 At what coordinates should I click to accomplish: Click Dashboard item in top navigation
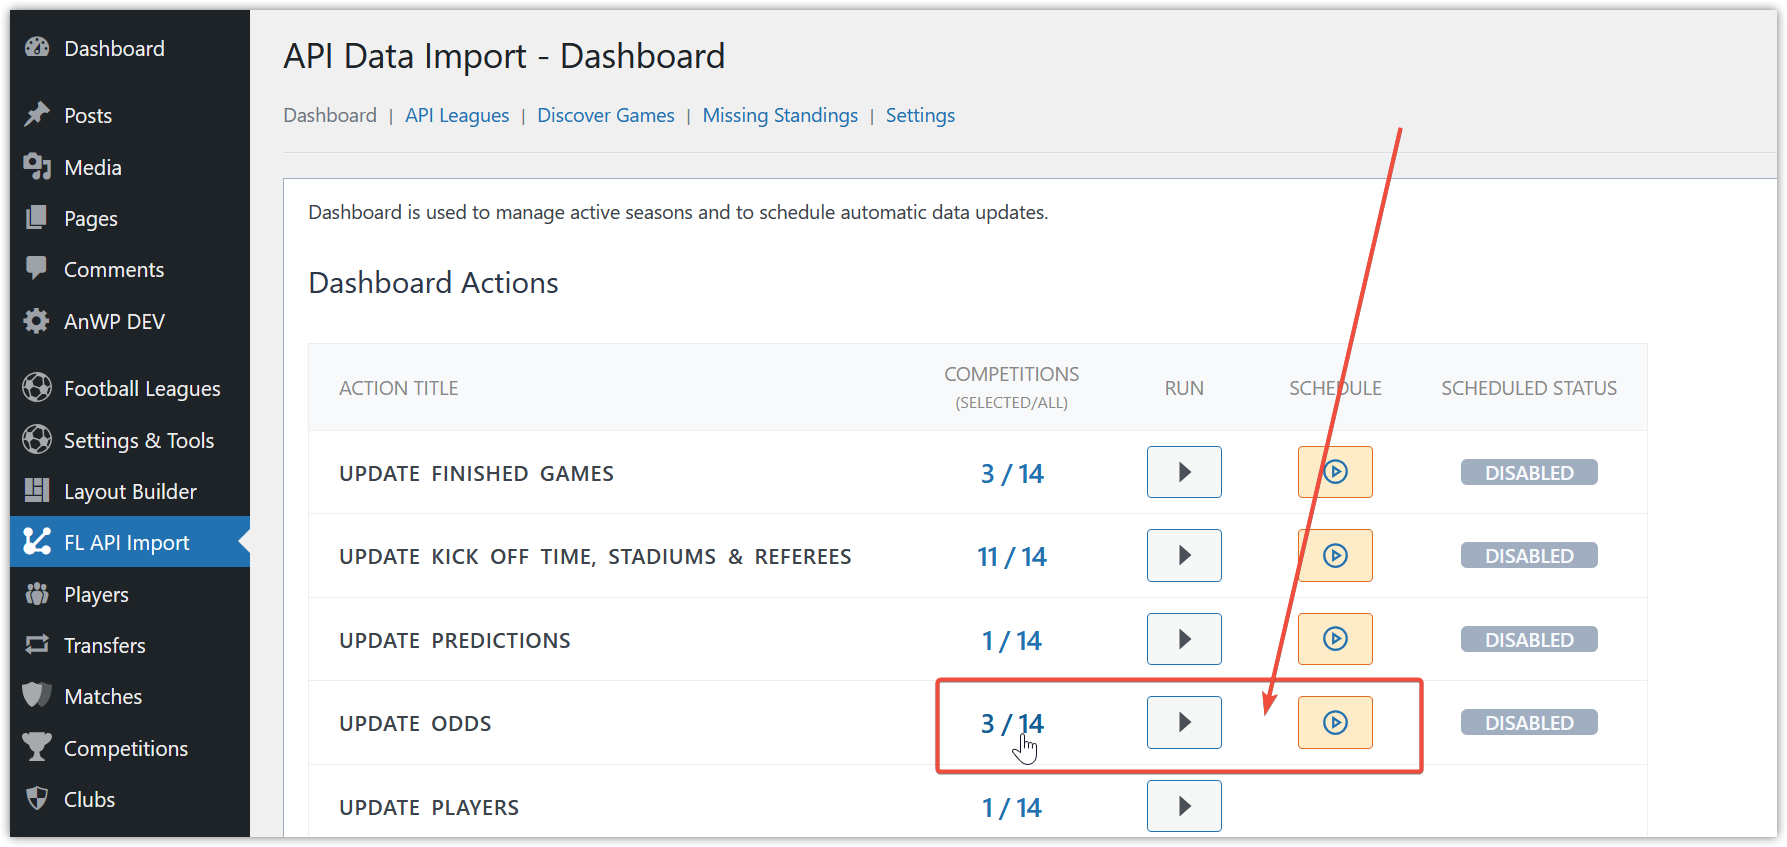(330, 115)
